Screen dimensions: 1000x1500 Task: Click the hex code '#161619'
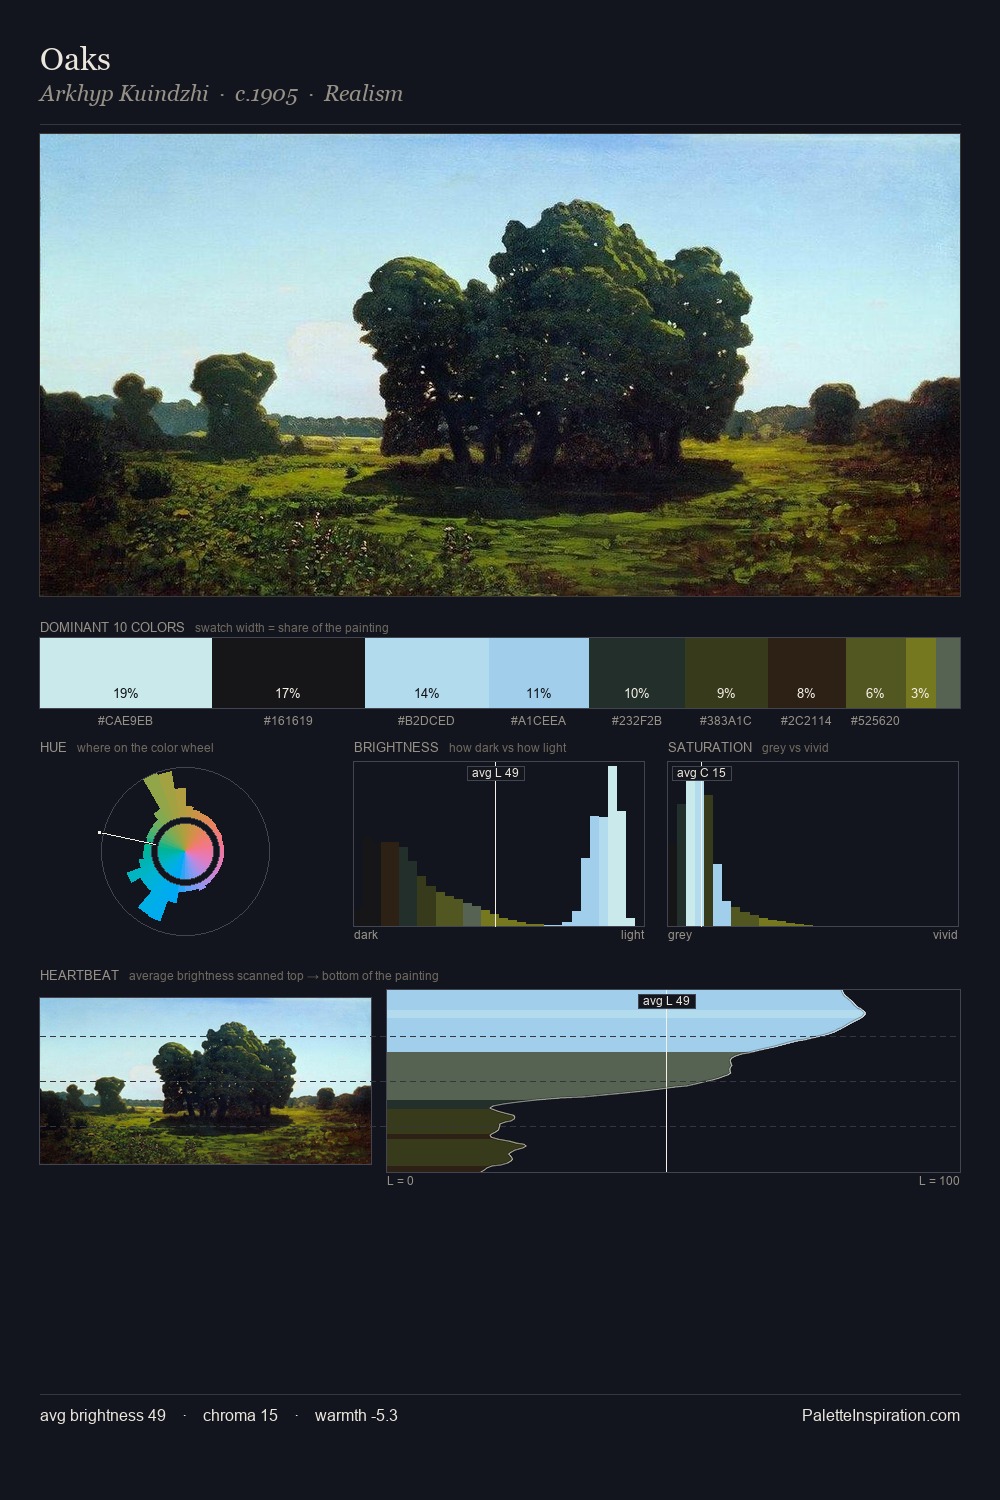tap(288, 720)
